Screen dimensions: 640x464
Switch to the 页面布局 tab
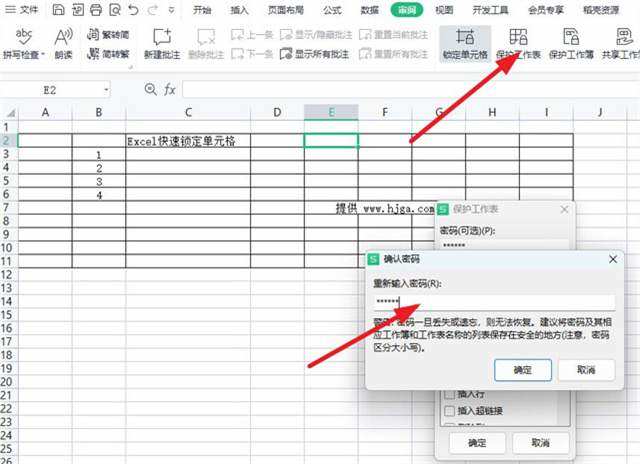click(286, 10)
